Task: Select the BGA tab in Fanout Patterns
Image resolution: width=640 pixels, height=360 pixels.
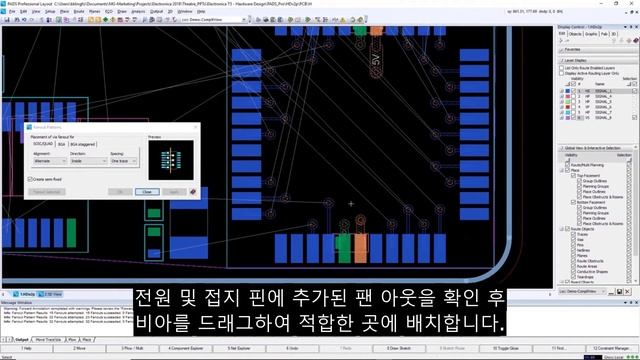Action: click(62, 144)
